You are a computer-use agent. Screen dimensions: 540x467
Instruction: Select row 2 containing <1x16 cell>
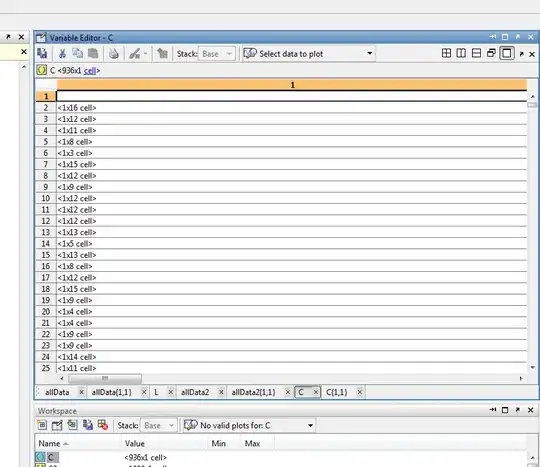coord(291,108)
